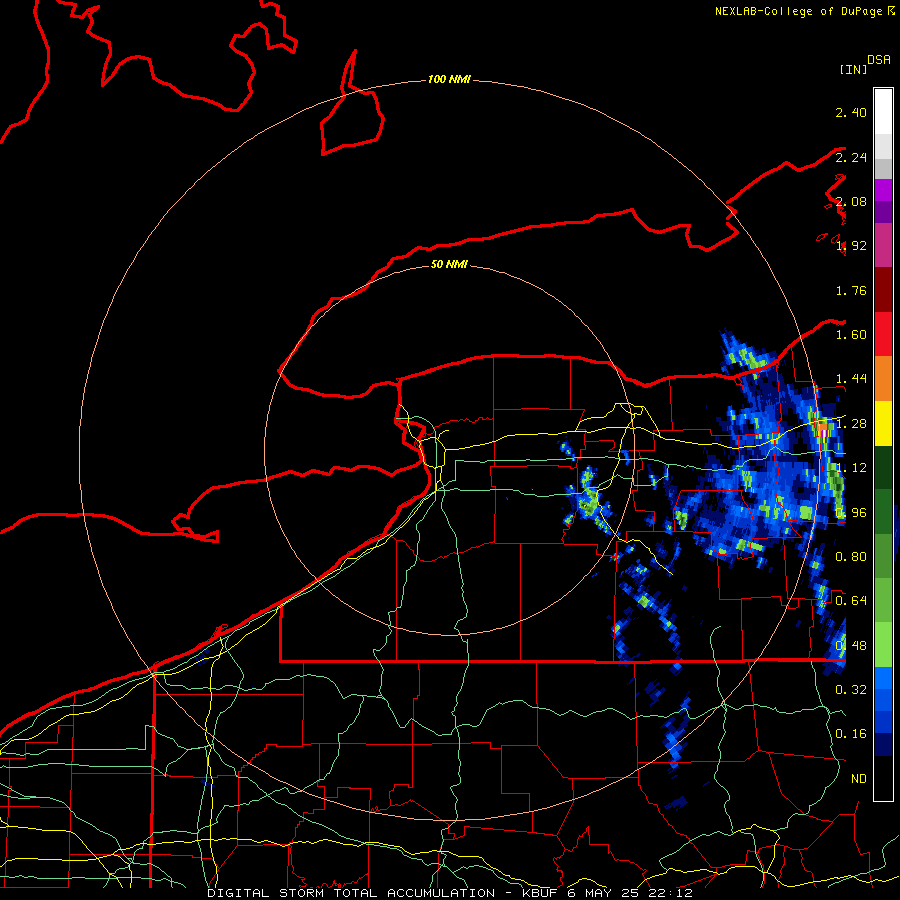900x900 pixels.
Task: Select the green swatch beside 0.80
Action: click(x=883, y=556)
